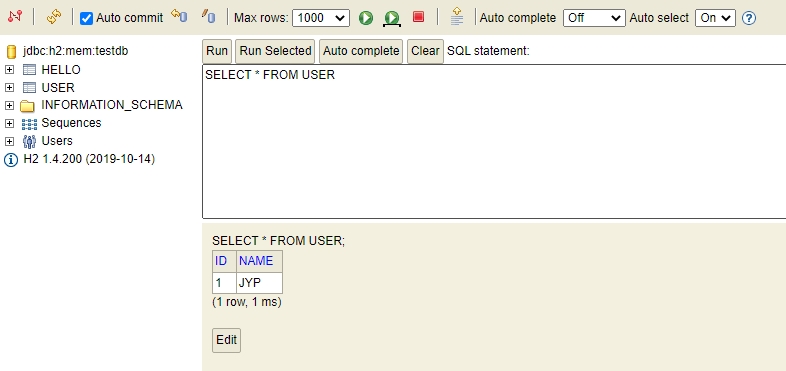Select Sequences in the tree

tap(72, 123)
